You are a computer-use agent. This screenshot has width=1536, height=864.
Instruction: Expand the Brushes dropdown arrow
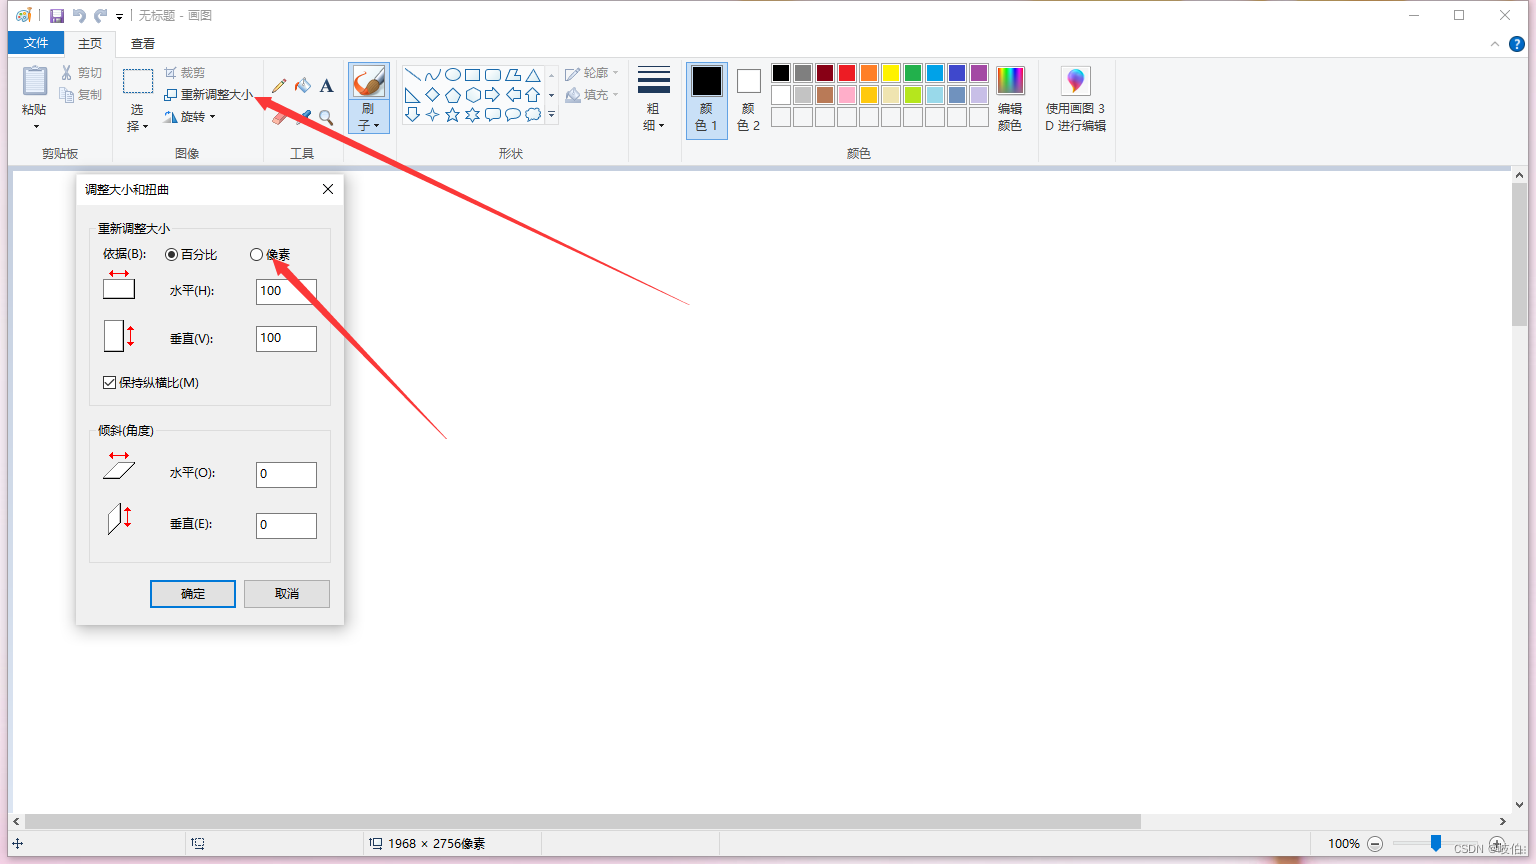(376, 126)
